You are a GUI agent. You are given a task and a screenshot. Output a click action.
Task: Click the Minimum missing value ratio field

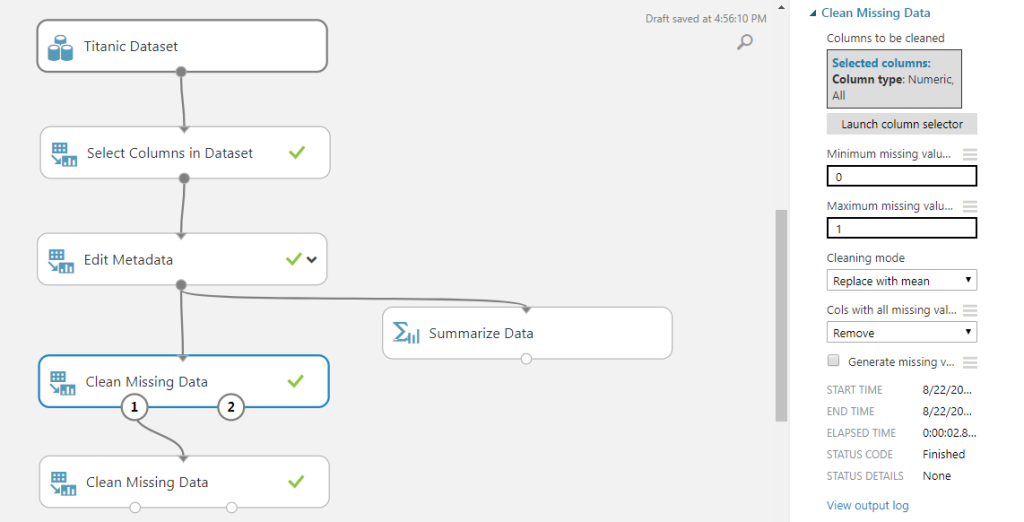901,177
